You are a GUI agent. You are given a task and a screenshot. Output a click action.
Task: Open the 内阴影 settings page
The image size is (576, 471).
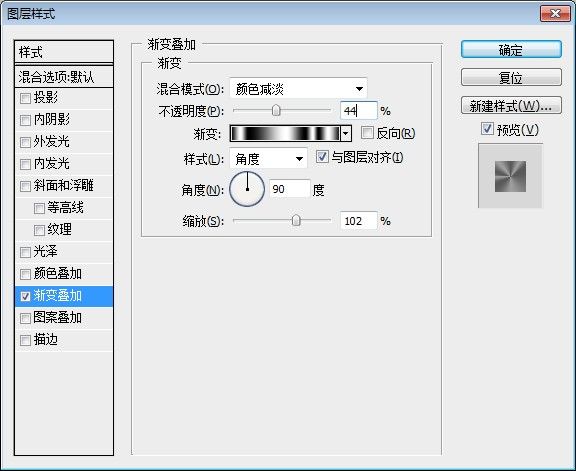[x=52, y=120]
